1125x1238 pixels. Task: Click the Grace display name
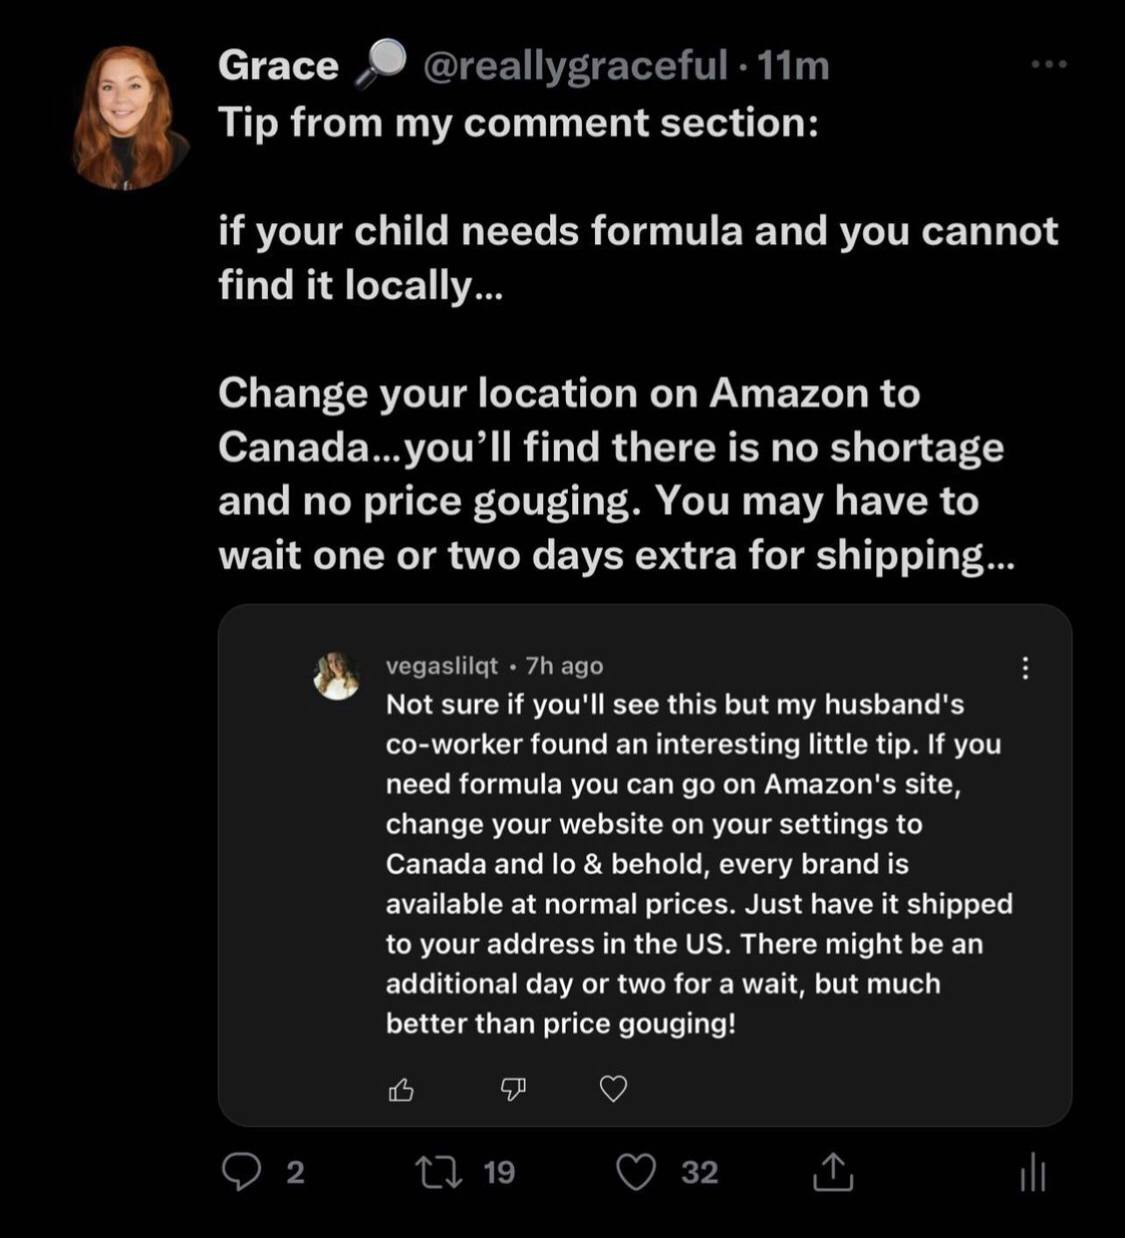[278, 66]
